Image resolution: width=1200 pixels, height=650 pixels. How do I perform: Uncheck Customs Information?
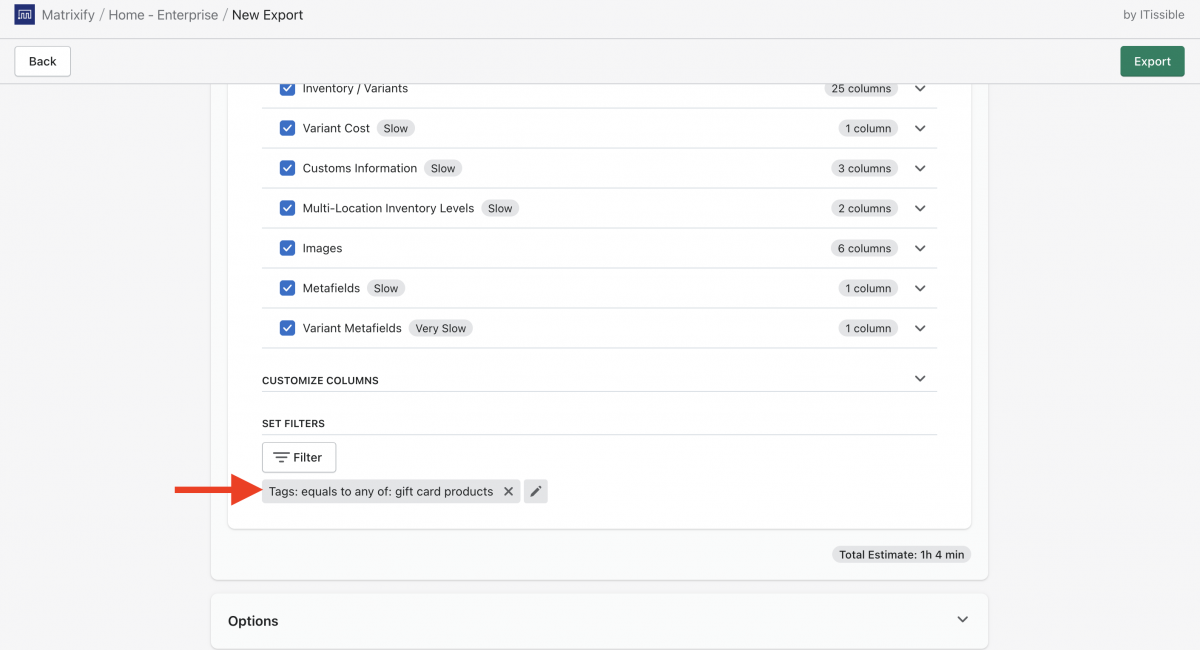287,168
